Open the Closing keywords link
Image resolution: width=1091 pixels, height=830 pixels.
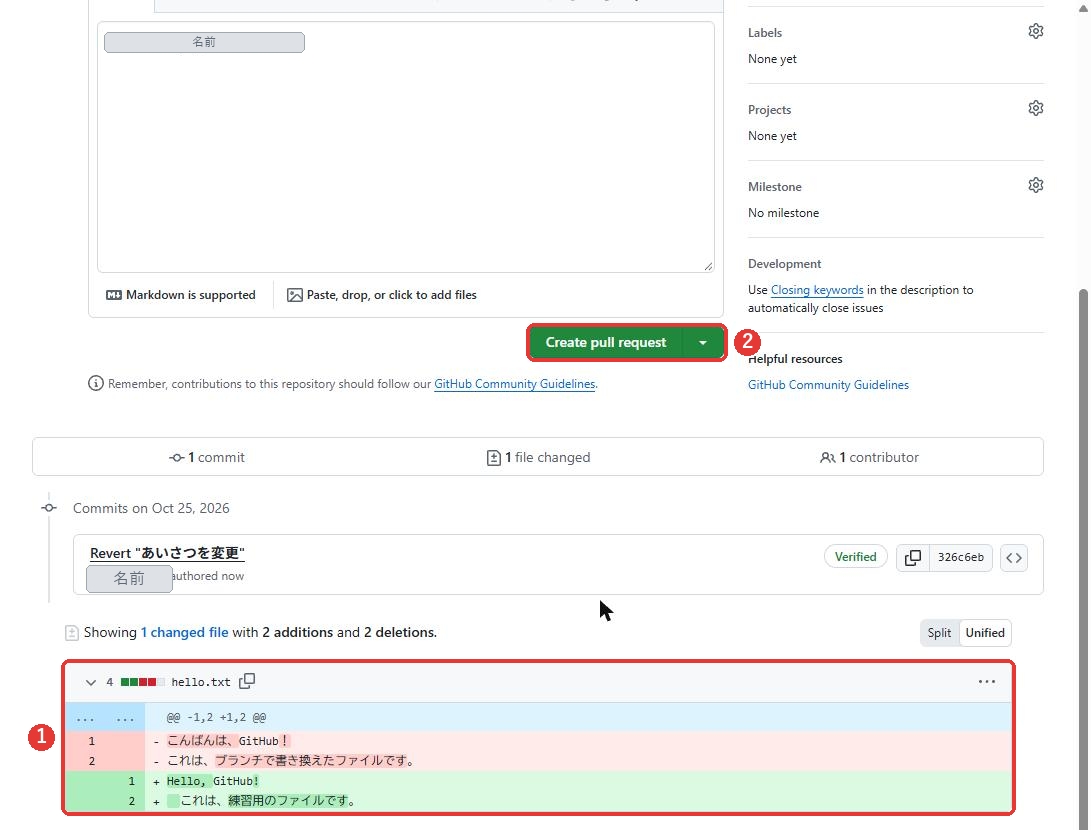click(817, 290)
